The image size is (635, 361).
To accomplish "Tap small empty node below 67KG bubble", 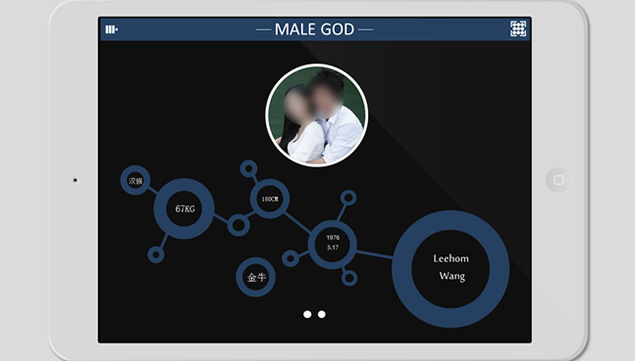I will pos(156,255).
